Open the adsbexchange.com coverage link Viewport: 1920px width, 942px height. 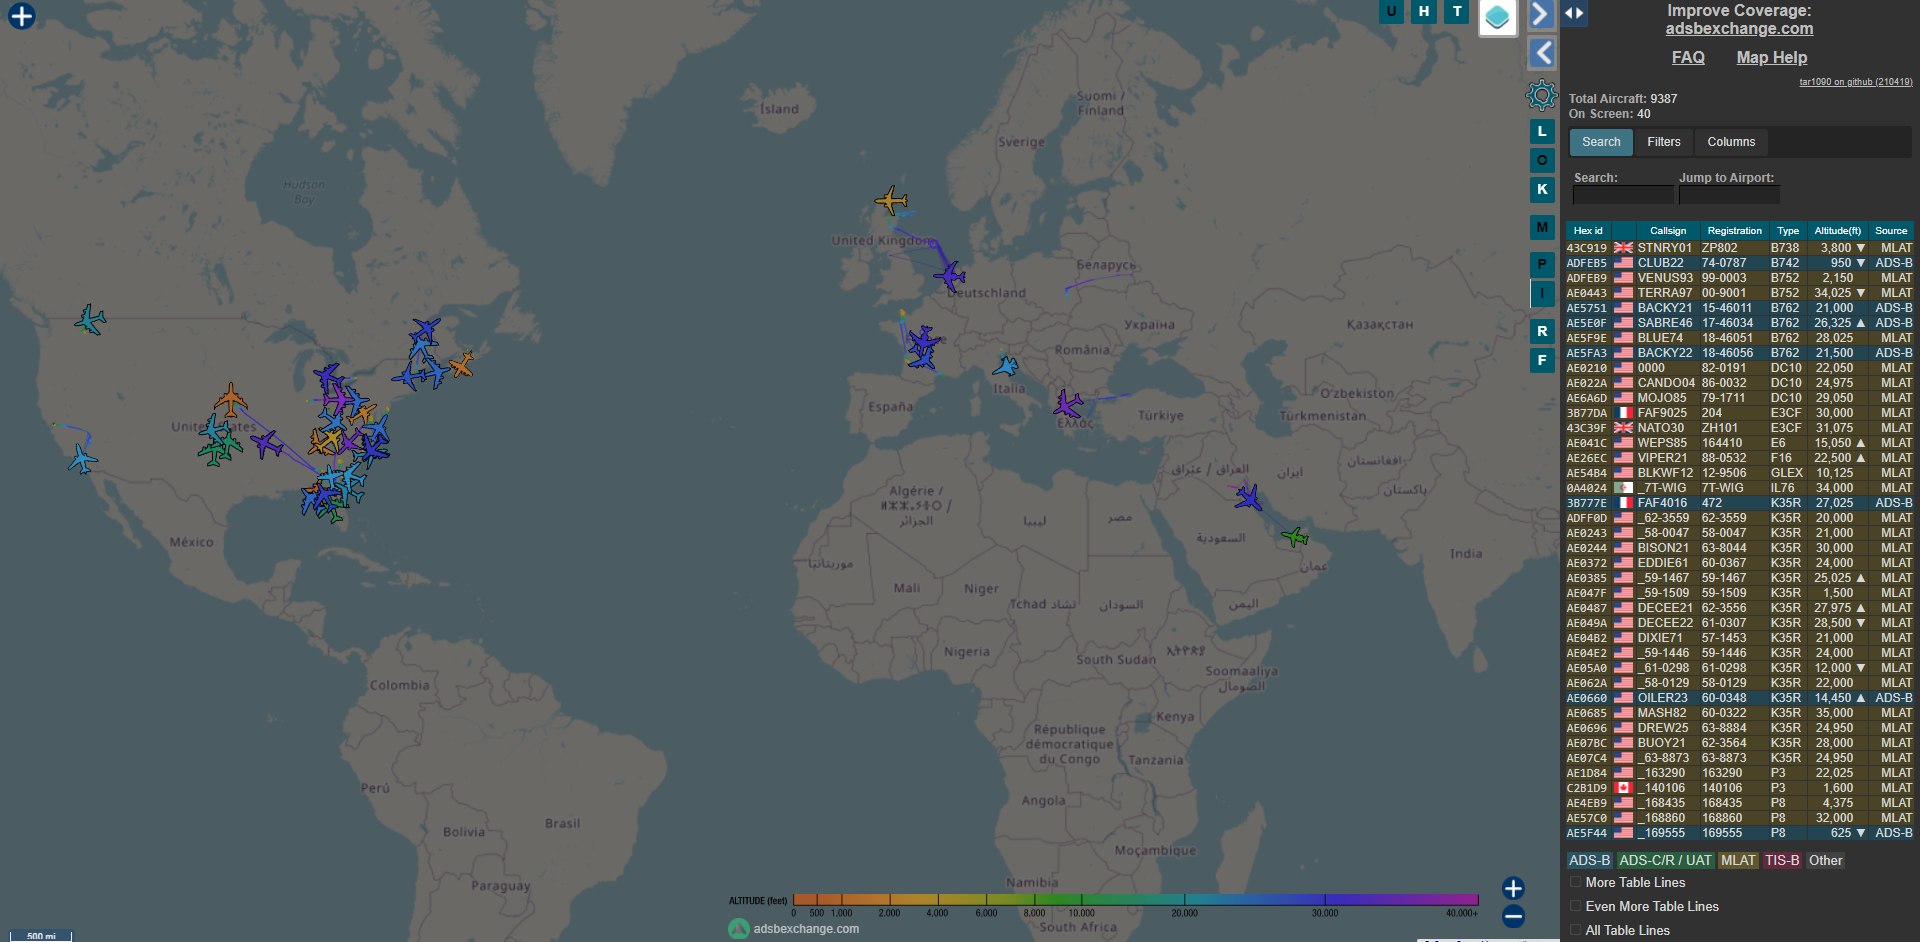pyautogui.click(x=1739, y=29)
